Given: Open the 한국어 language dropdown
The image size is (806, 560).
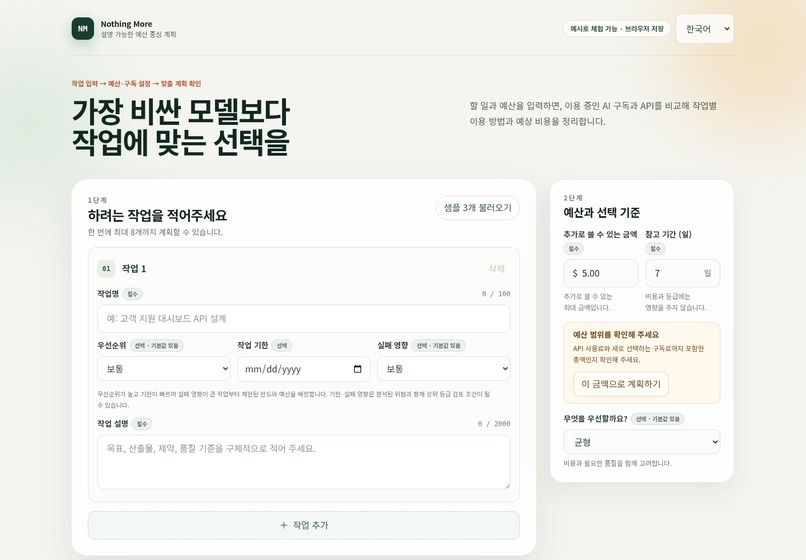Looking at the screenshot, I should [x=705, y=29].
